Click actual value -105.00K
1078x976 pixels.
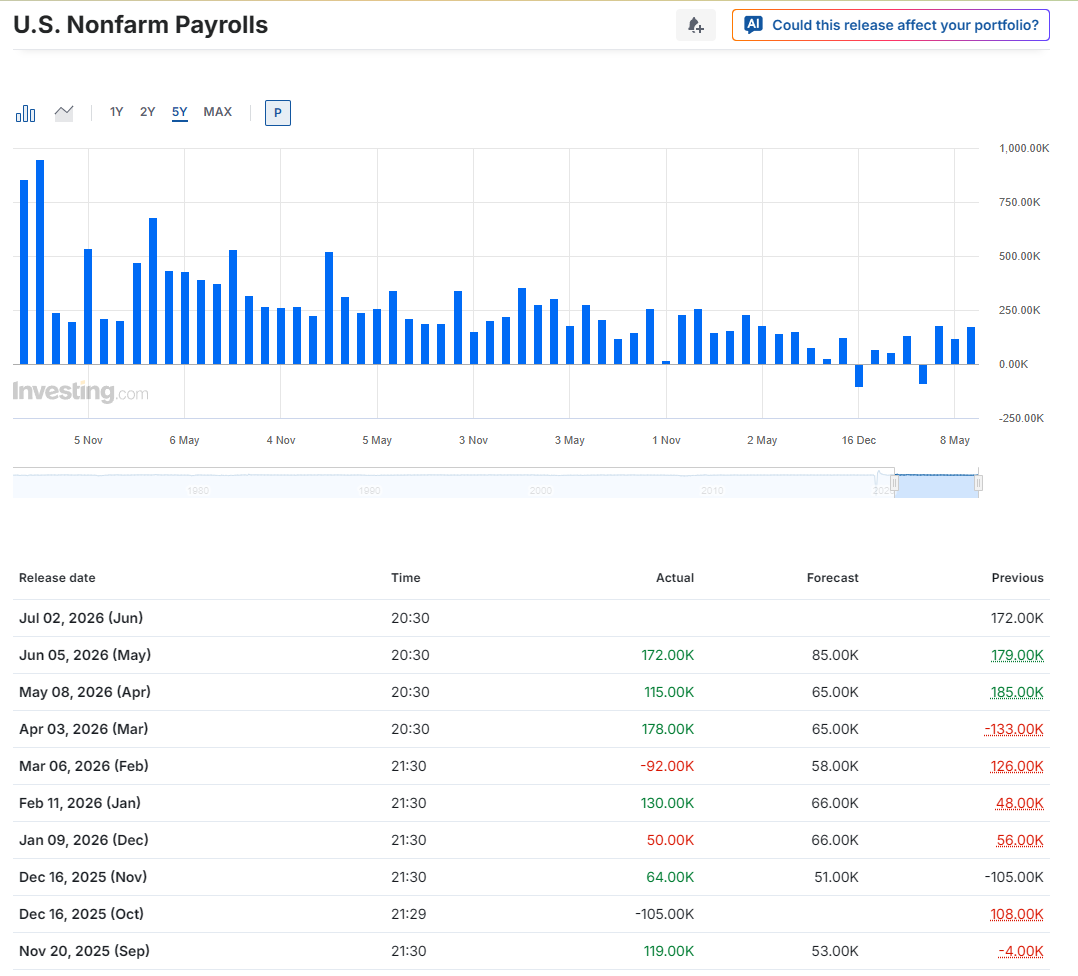(x=665, y=914)
